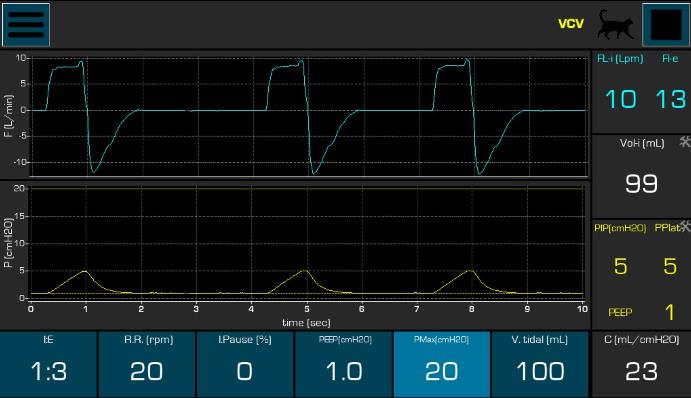The width and height of the screenshot is (691, 398).
Task: Choose the PEEP(cmH2O) setting tile
Action: (x=344, y=364)
